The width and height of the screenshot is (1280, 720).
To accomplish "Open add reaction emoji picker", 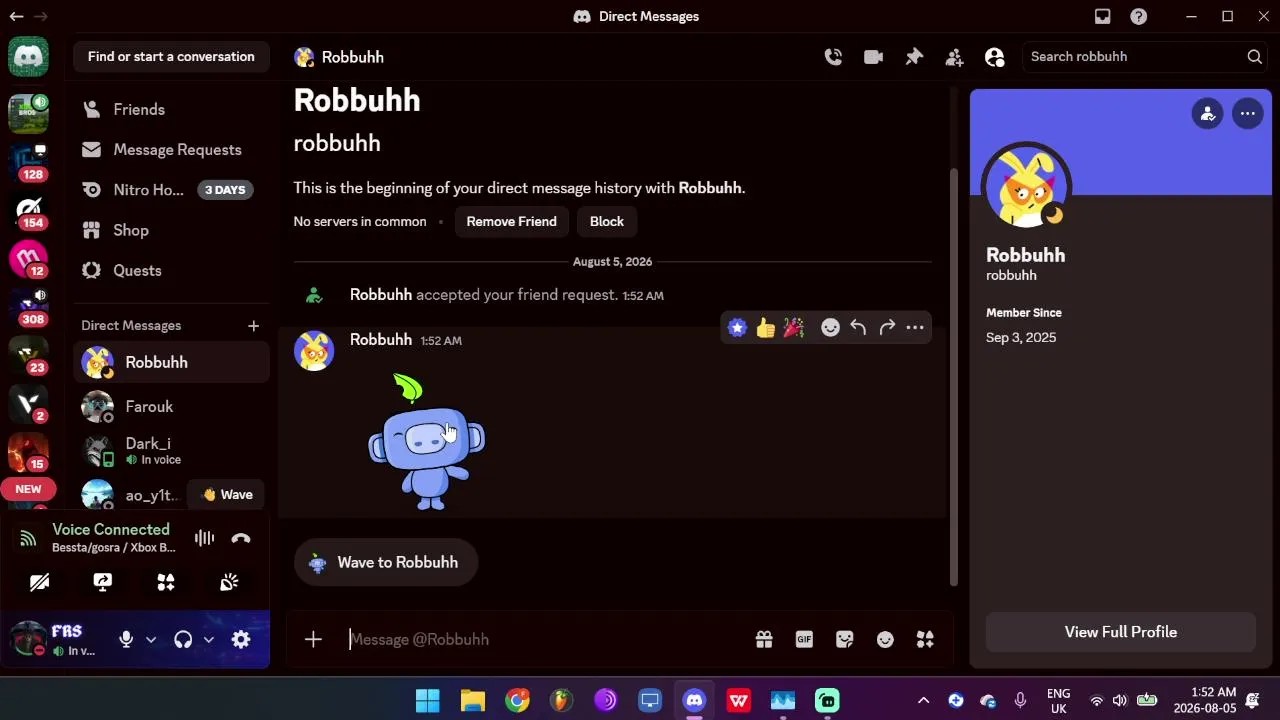I will (830, 327).
